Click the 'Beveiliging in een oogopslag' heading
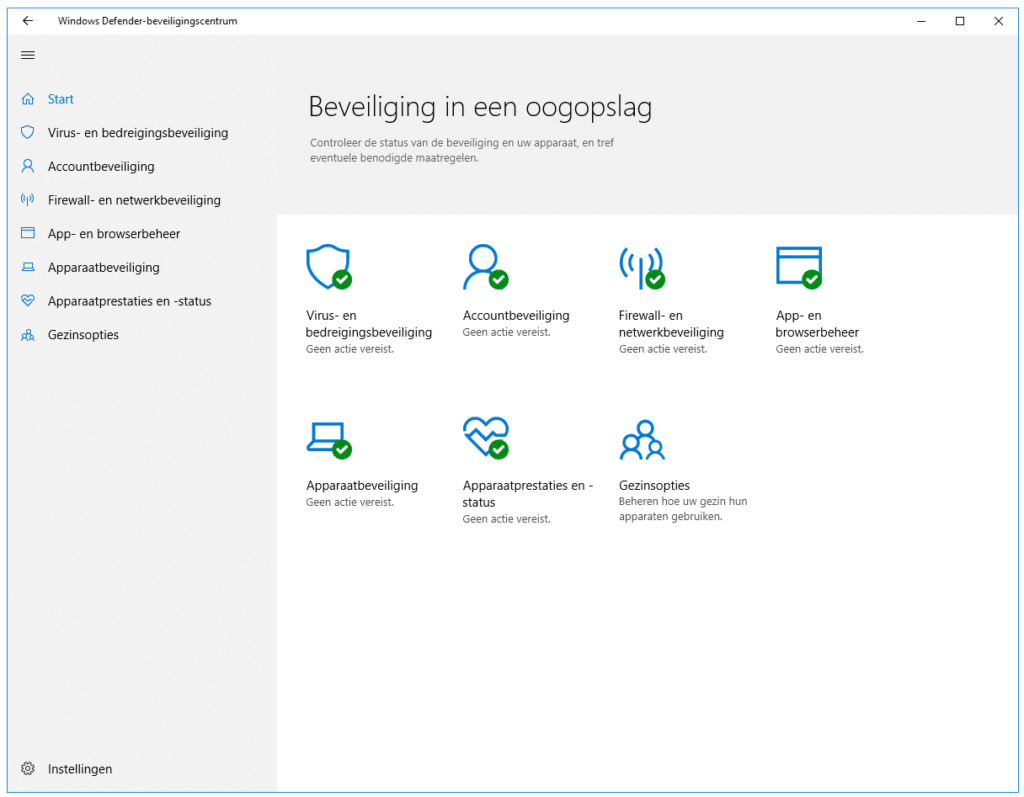 point(480,107)
